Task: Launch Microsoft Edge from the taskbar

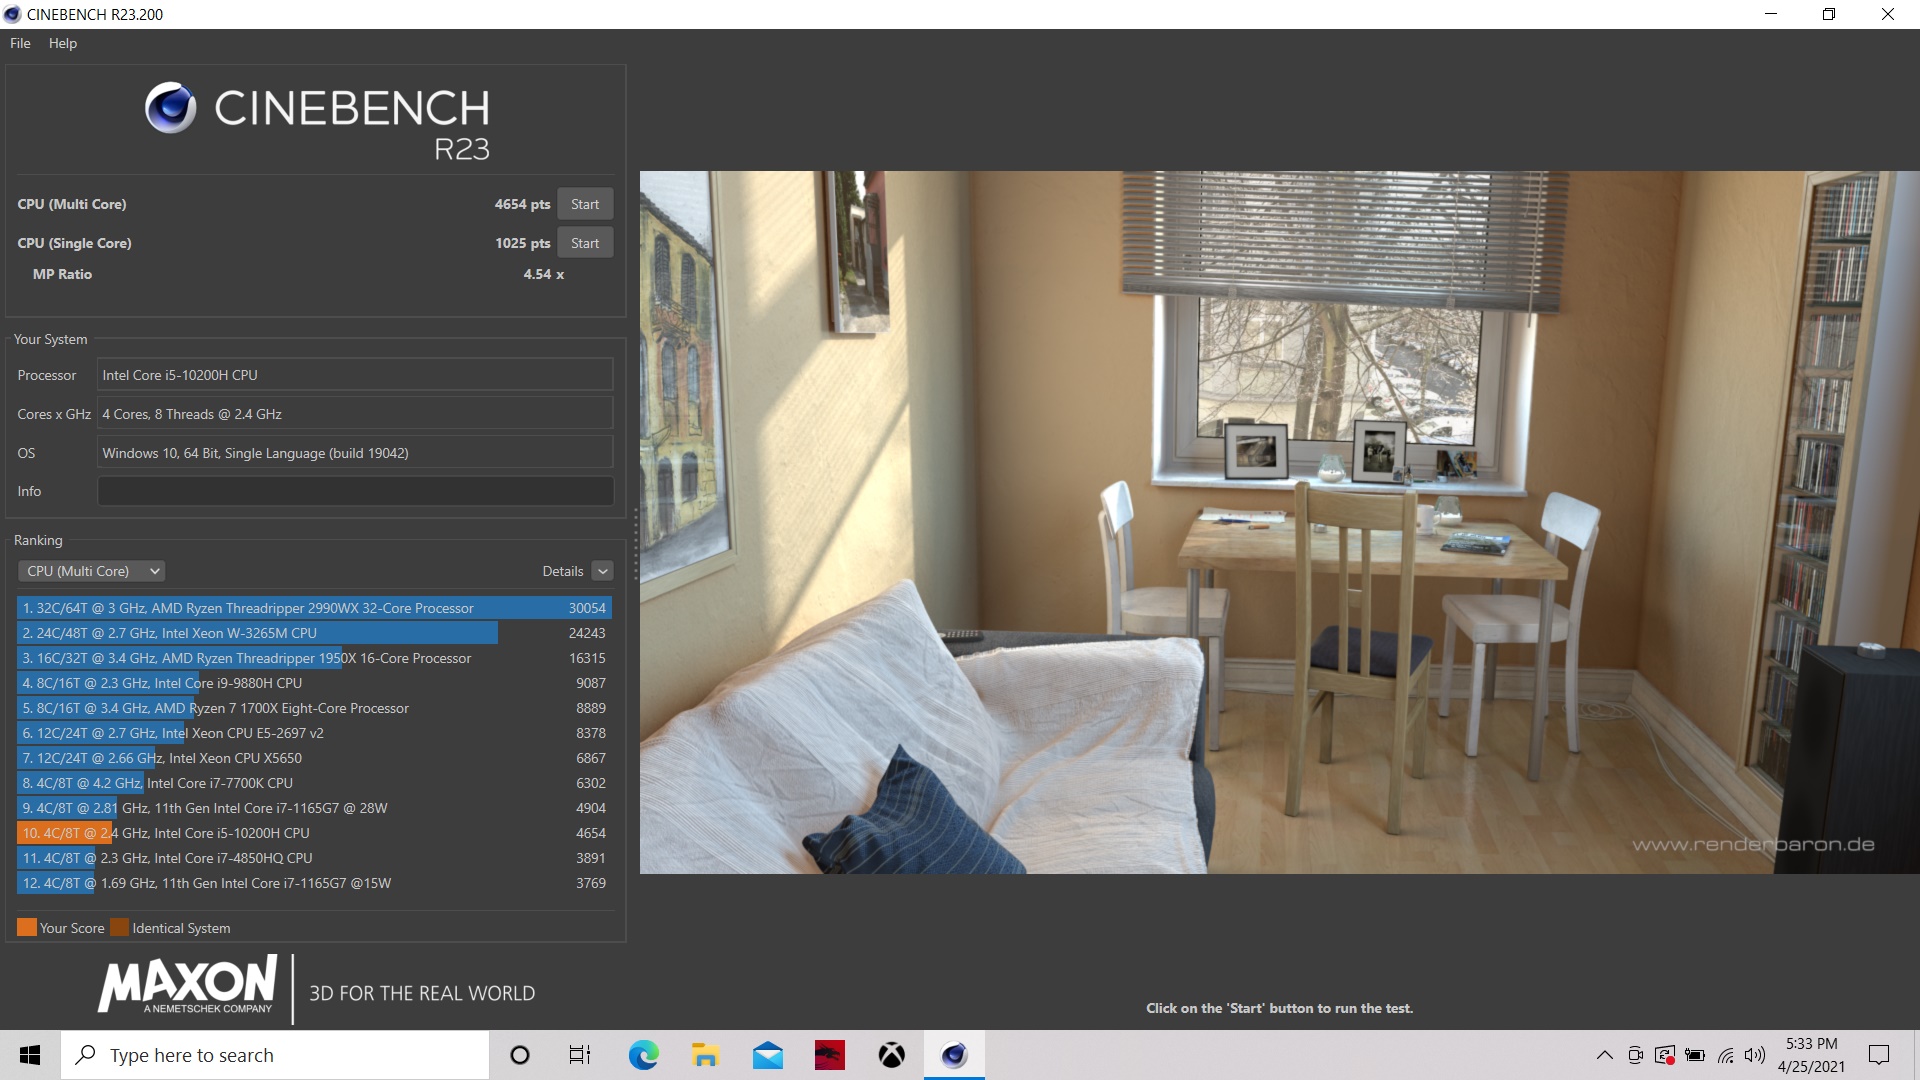Action: (643, 1055)
